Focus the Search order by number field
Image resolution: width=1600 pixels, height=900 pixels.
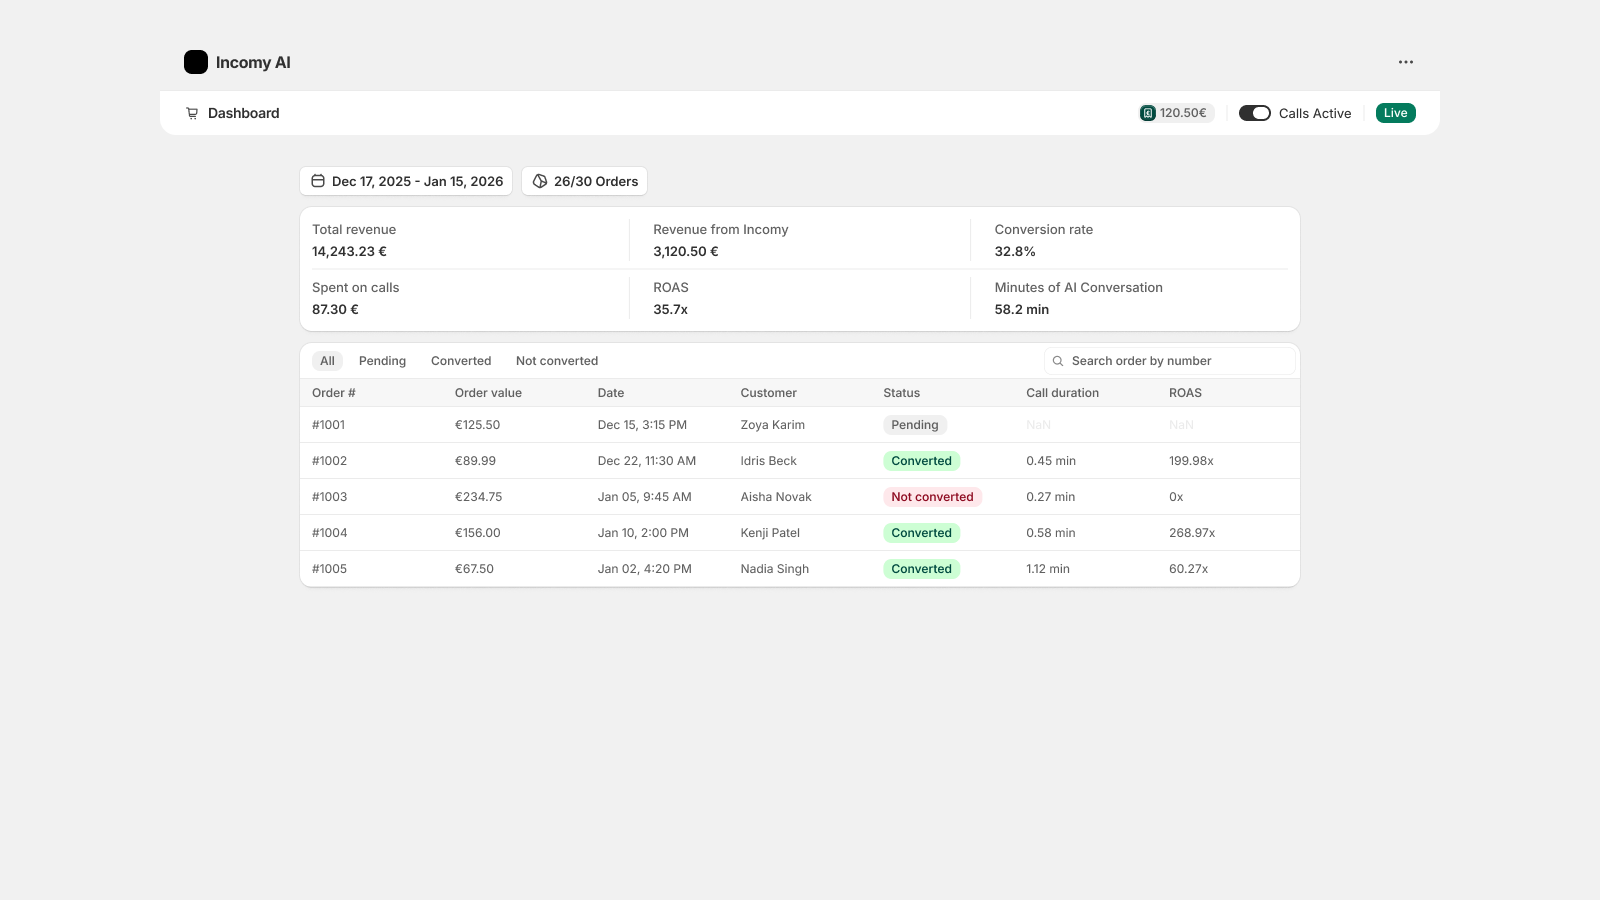pyautogui.click(x=1175, y=361)
